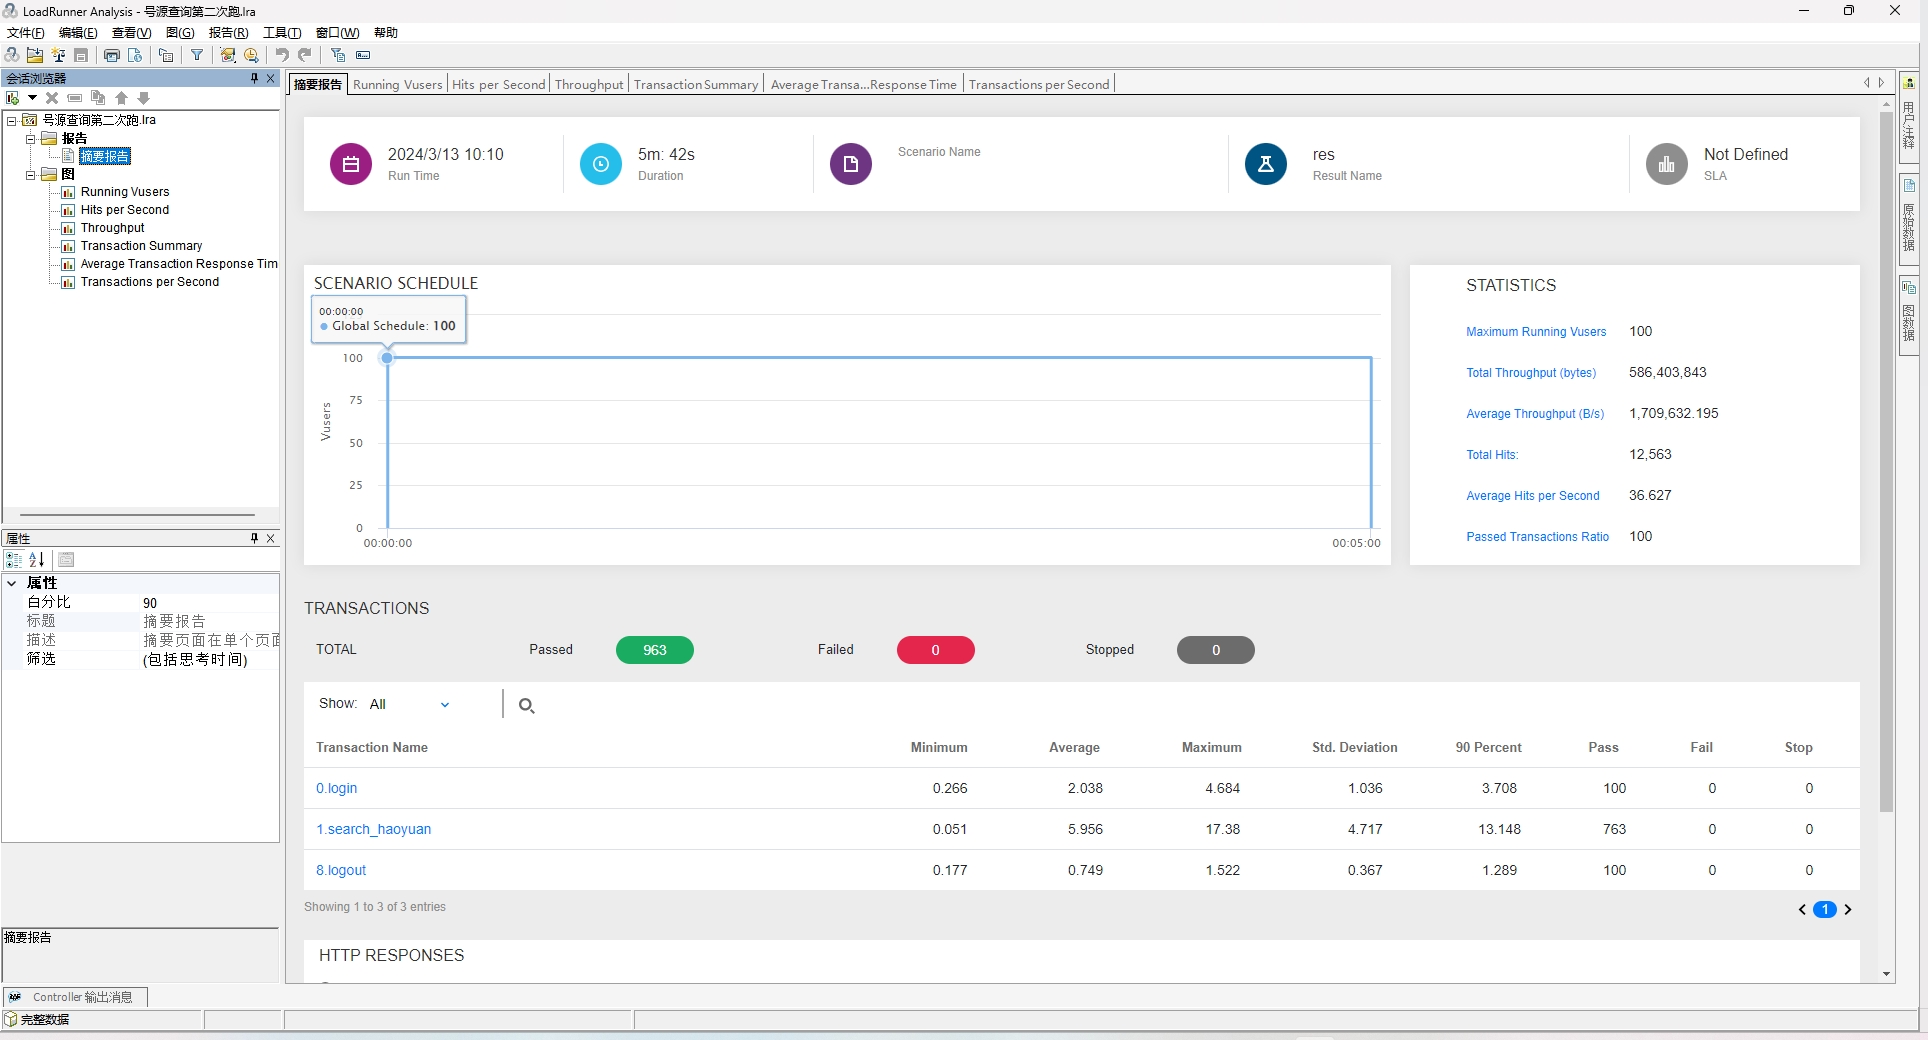Viewport: 1928px width, 1040px height.
Task: Pin the session browser panel
Action: point(254,78)
